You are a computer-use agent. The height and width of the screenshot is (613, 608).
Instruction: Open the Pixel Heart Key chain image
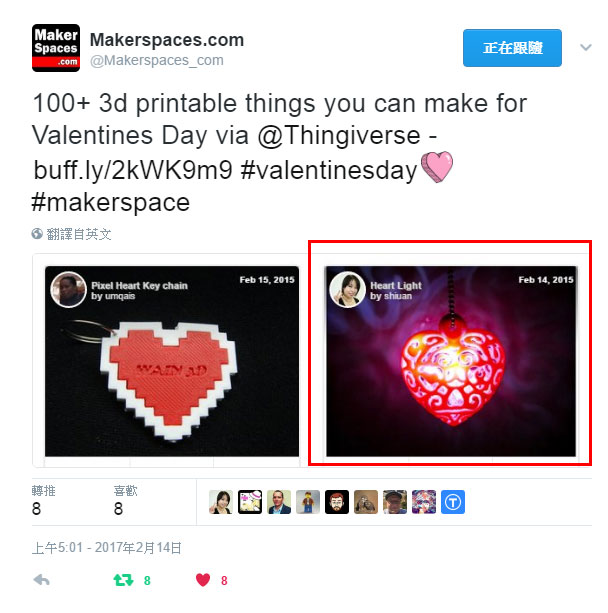(x=172, y=361)
